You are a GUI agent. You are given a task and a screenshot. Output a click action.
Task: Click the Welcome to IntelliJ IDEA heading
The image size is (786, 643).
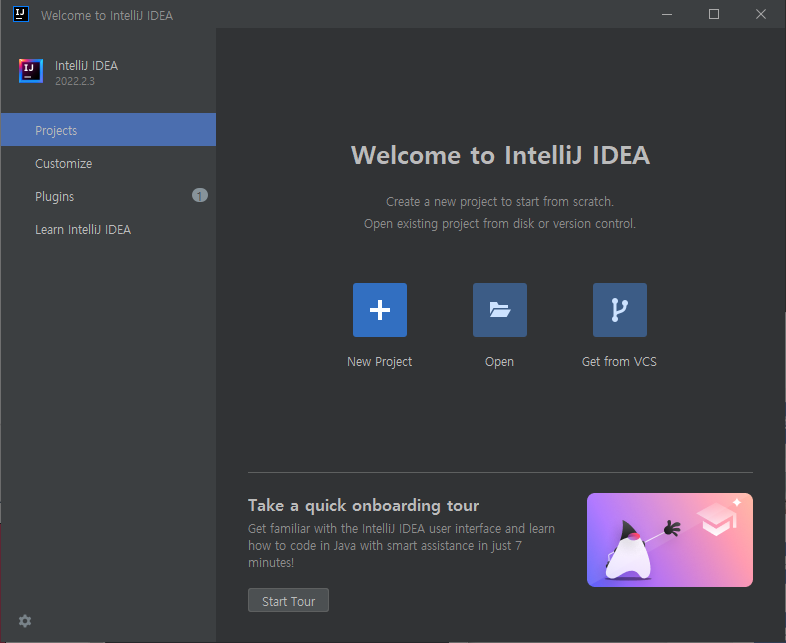coord(500,155)
